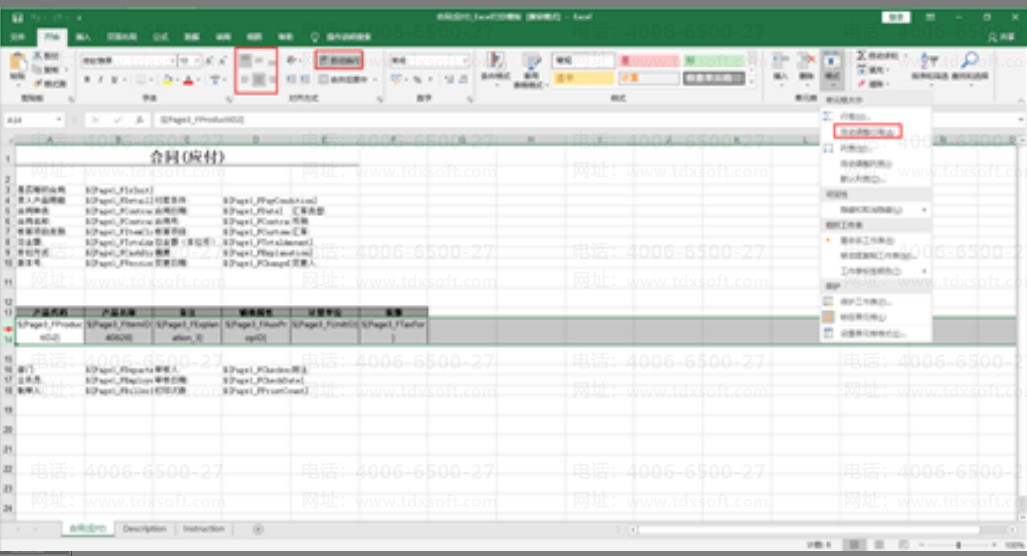The image size is (1027, 556).
Task: Click the Sort & Filter funnel icon
Action: coord(929,61)
